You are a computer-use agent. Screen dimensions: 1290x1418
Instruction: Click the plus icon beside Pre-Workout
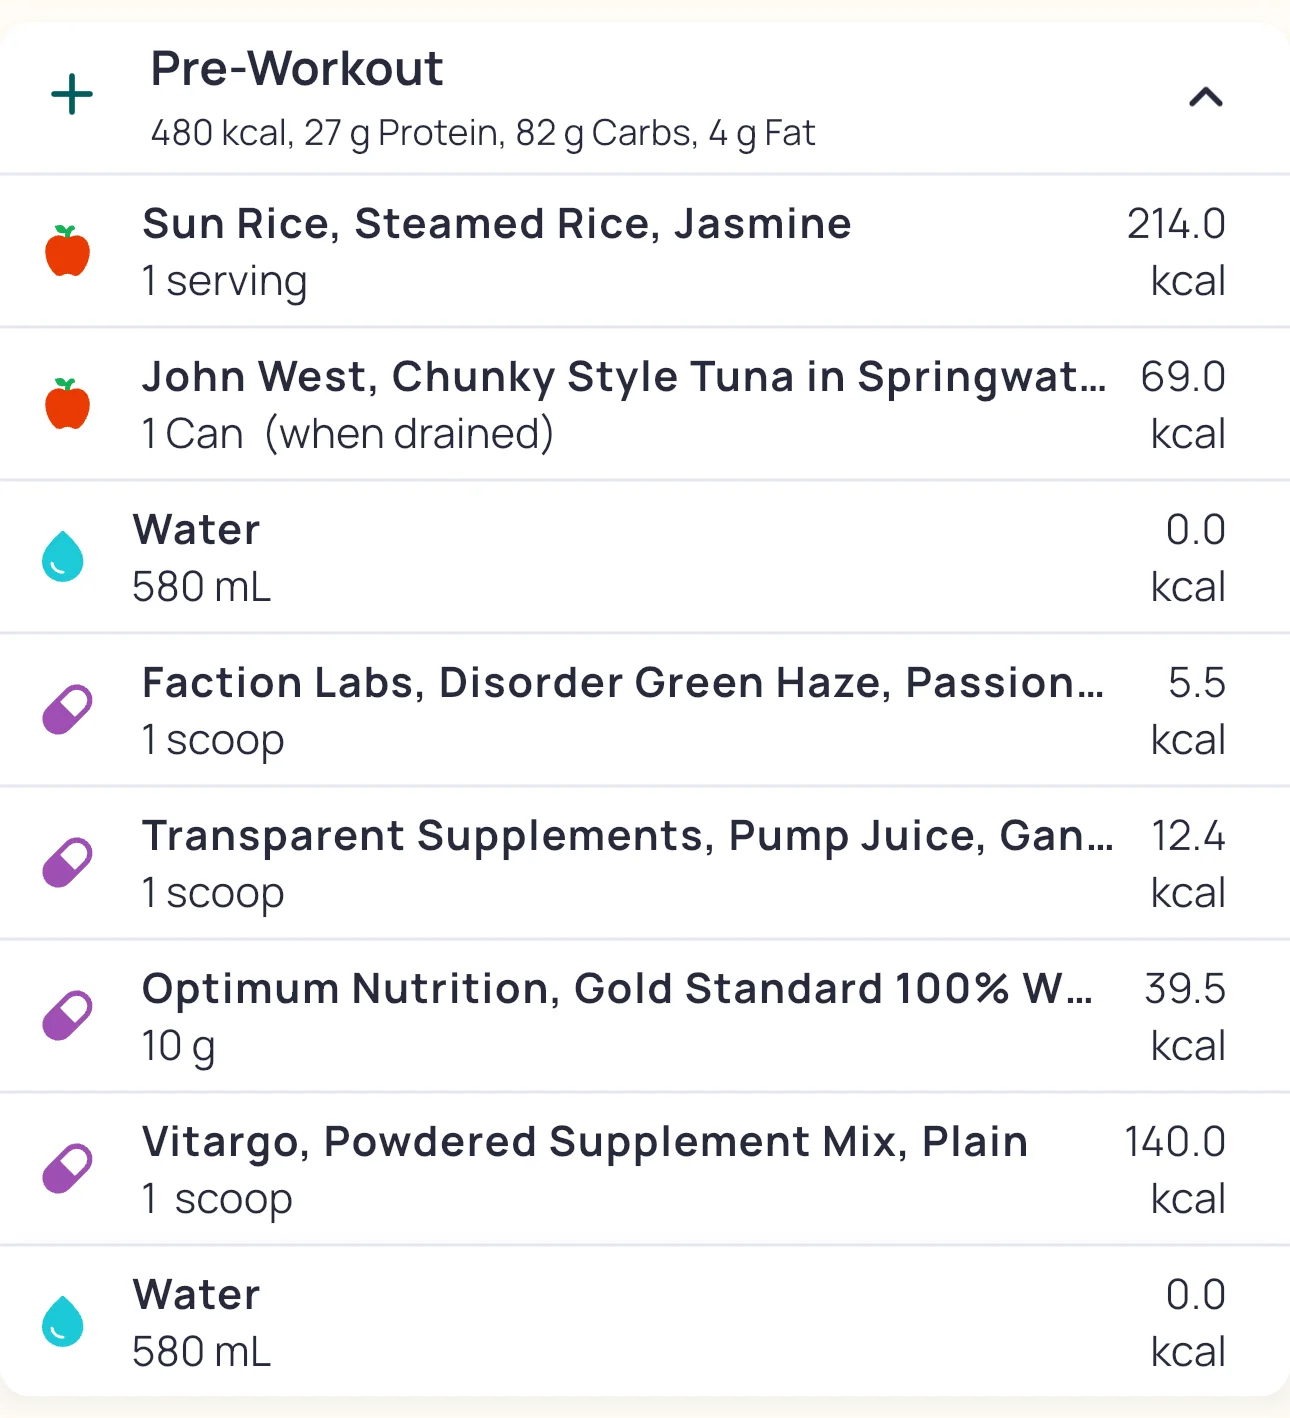(72, 95)
